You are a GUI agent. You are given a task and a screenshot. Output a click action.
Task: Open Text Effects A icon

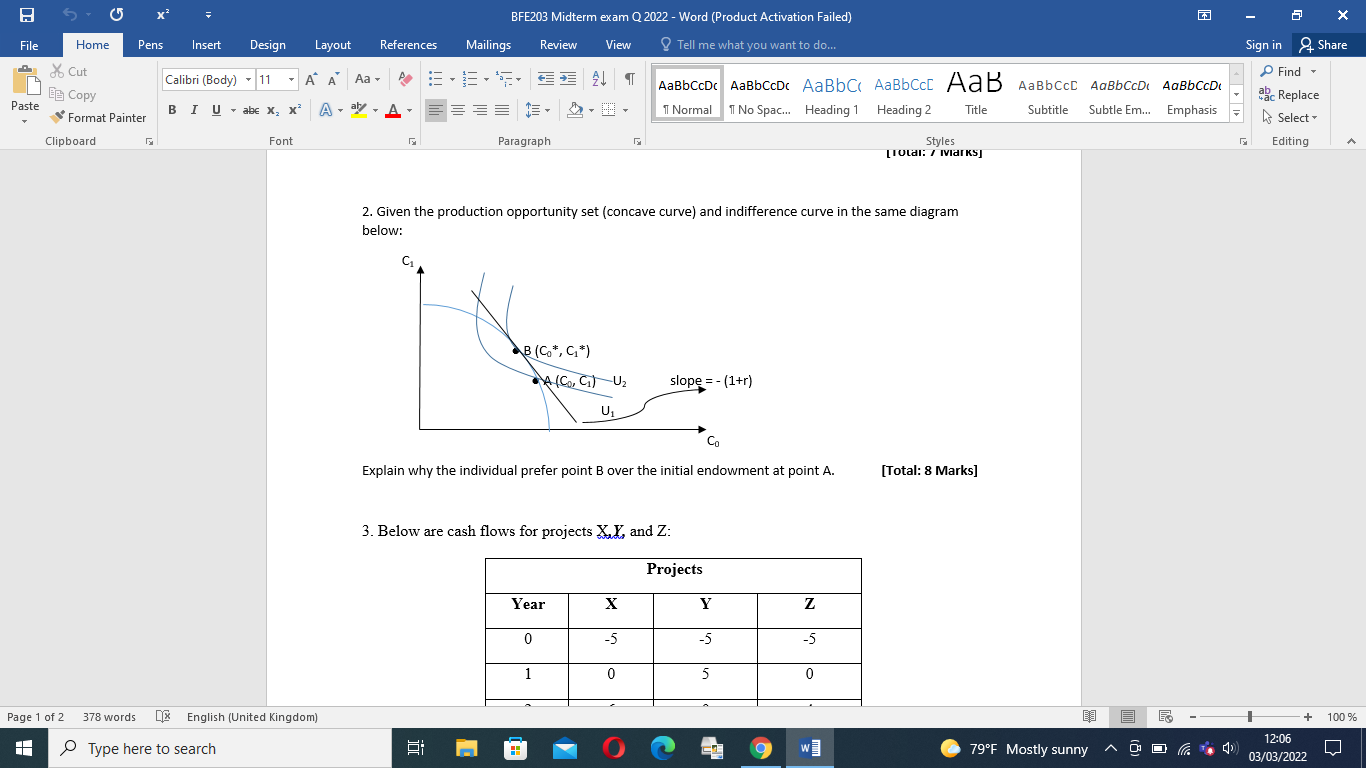(x=324, y=110)
